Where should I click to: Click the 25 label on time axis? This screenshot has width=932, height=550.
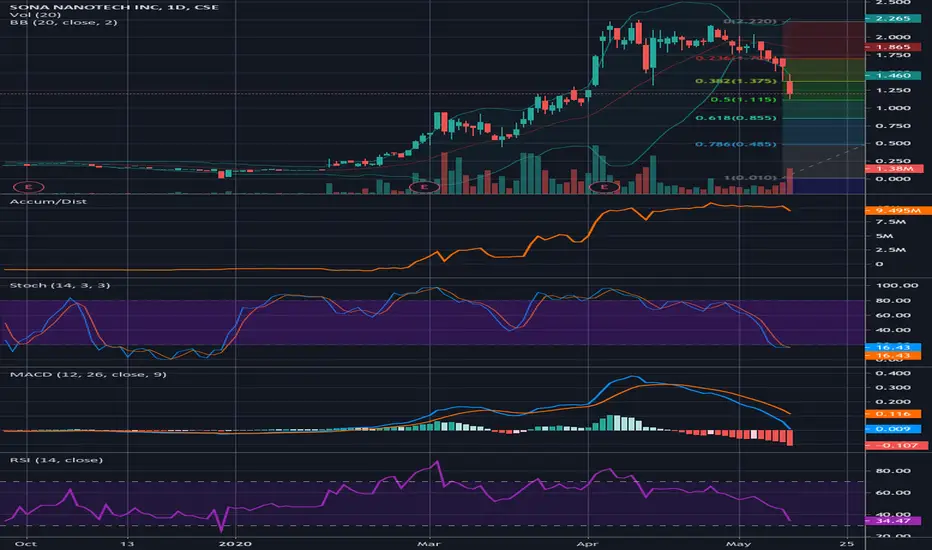[846, 543]
